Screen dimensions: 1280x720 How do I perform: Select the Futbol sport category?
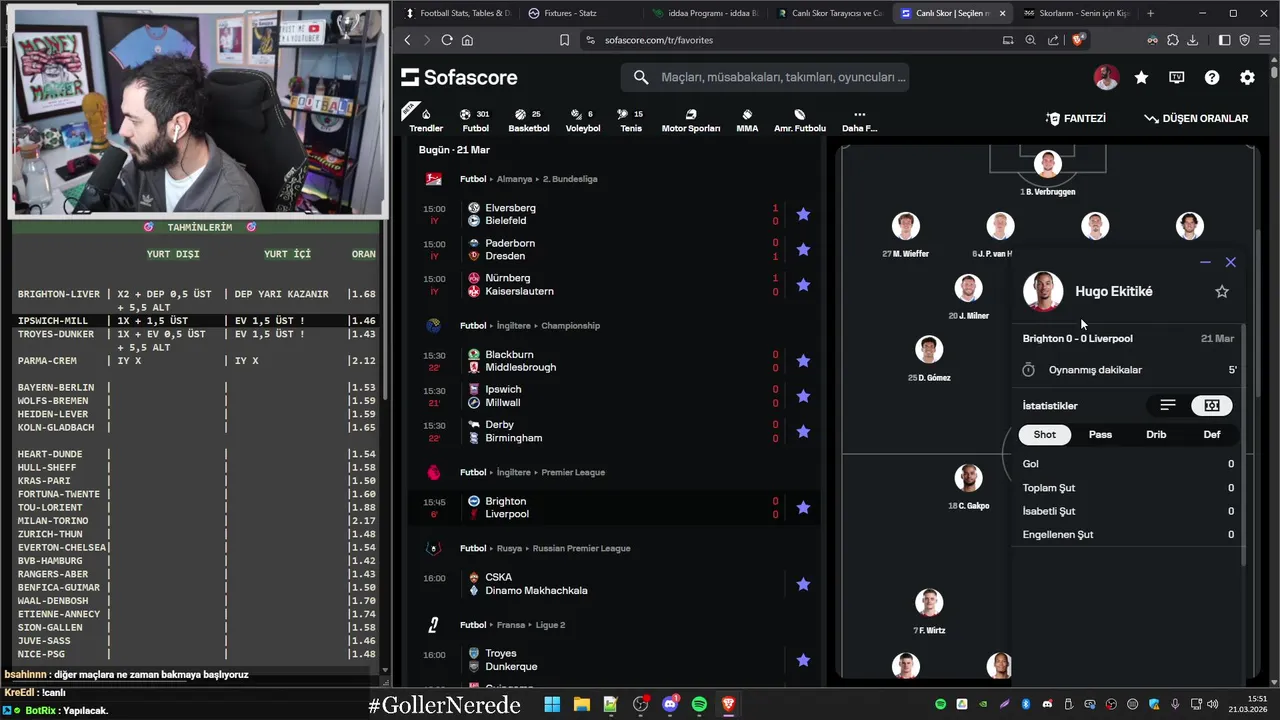[x=475, y=120]
